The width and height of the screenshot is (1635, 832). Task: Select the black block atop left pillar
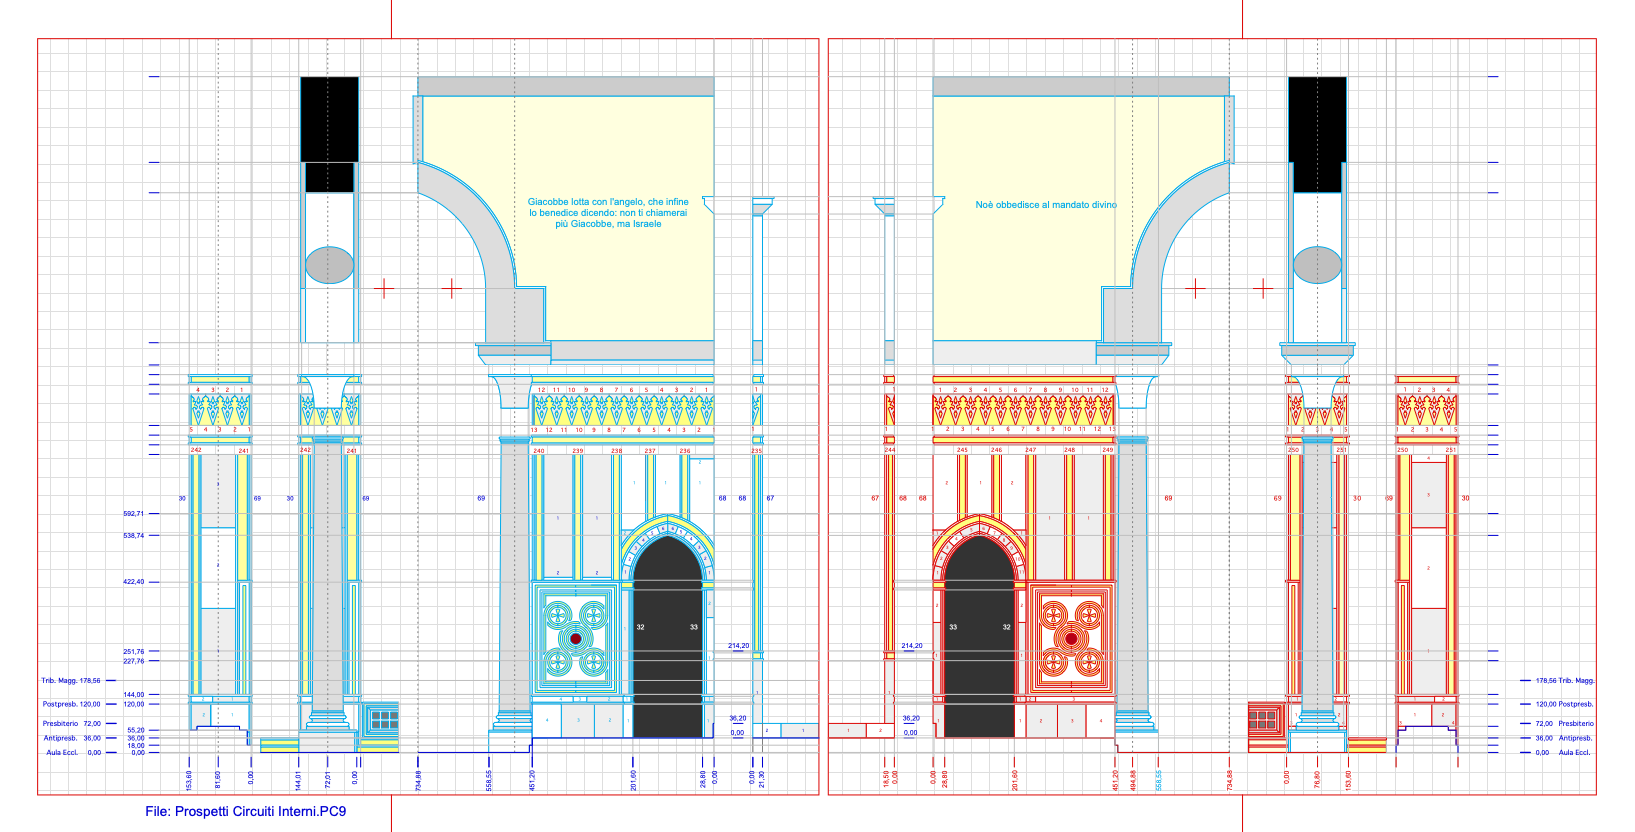point(330,134)
